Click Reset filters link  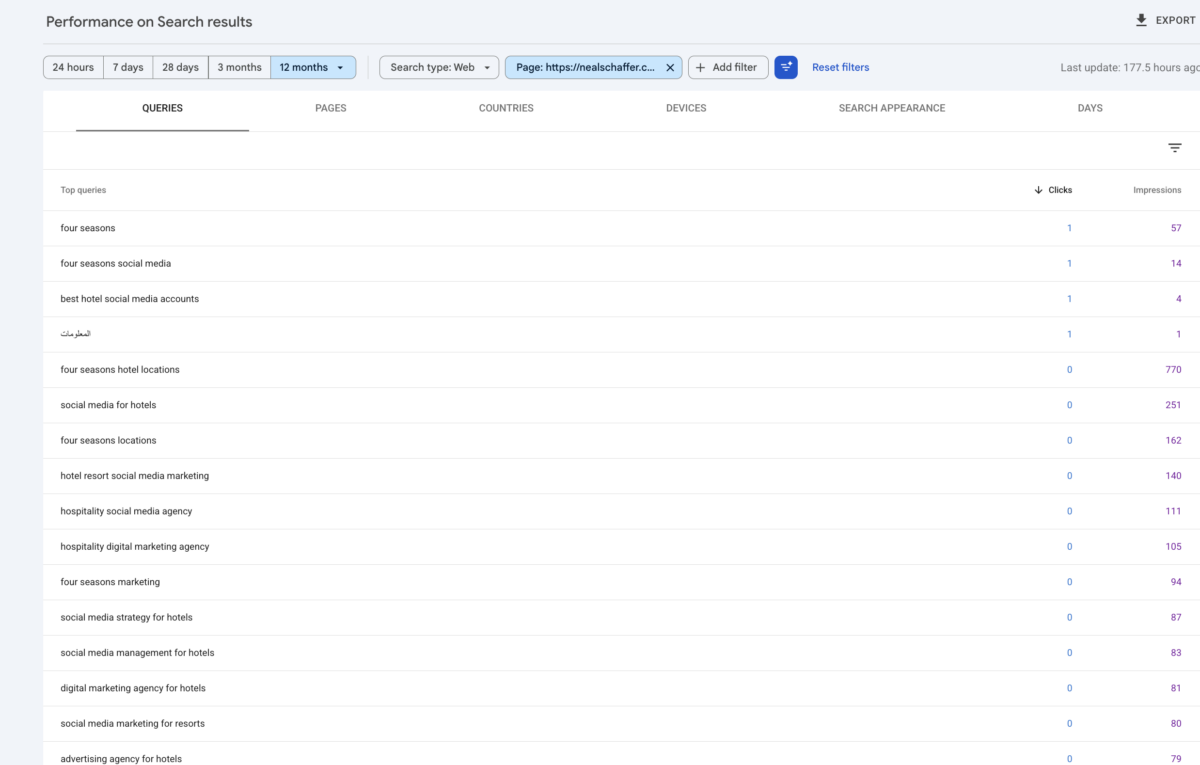840,67
